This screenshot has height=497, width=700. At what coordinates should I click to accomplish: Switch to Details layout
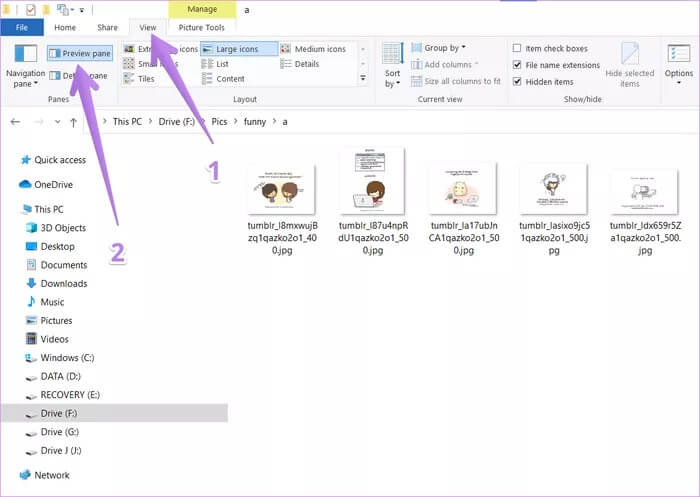click(300, 64)
